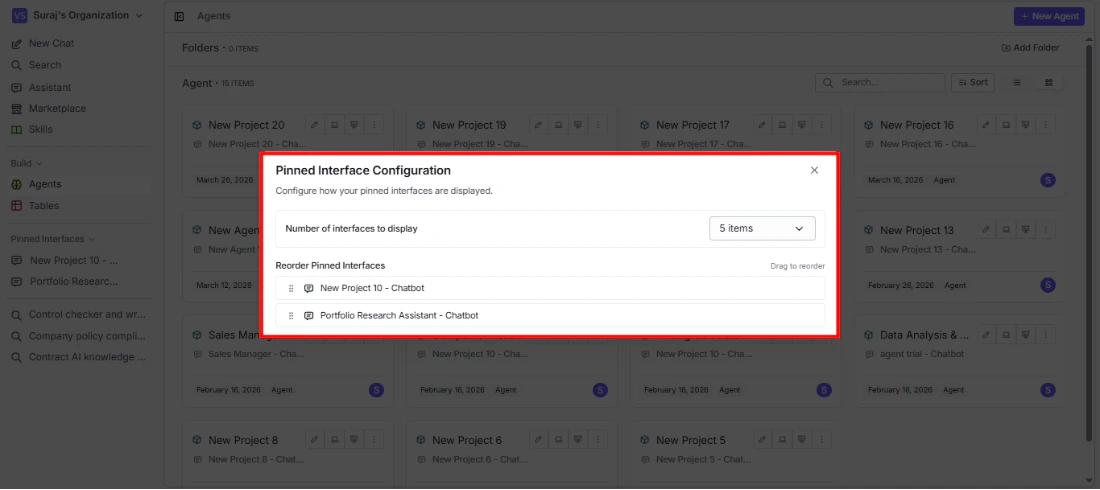This screenshot has height=490, width=1100.
Task: Click presentation icon on New Project 19
Action: (x=578, y=125)
